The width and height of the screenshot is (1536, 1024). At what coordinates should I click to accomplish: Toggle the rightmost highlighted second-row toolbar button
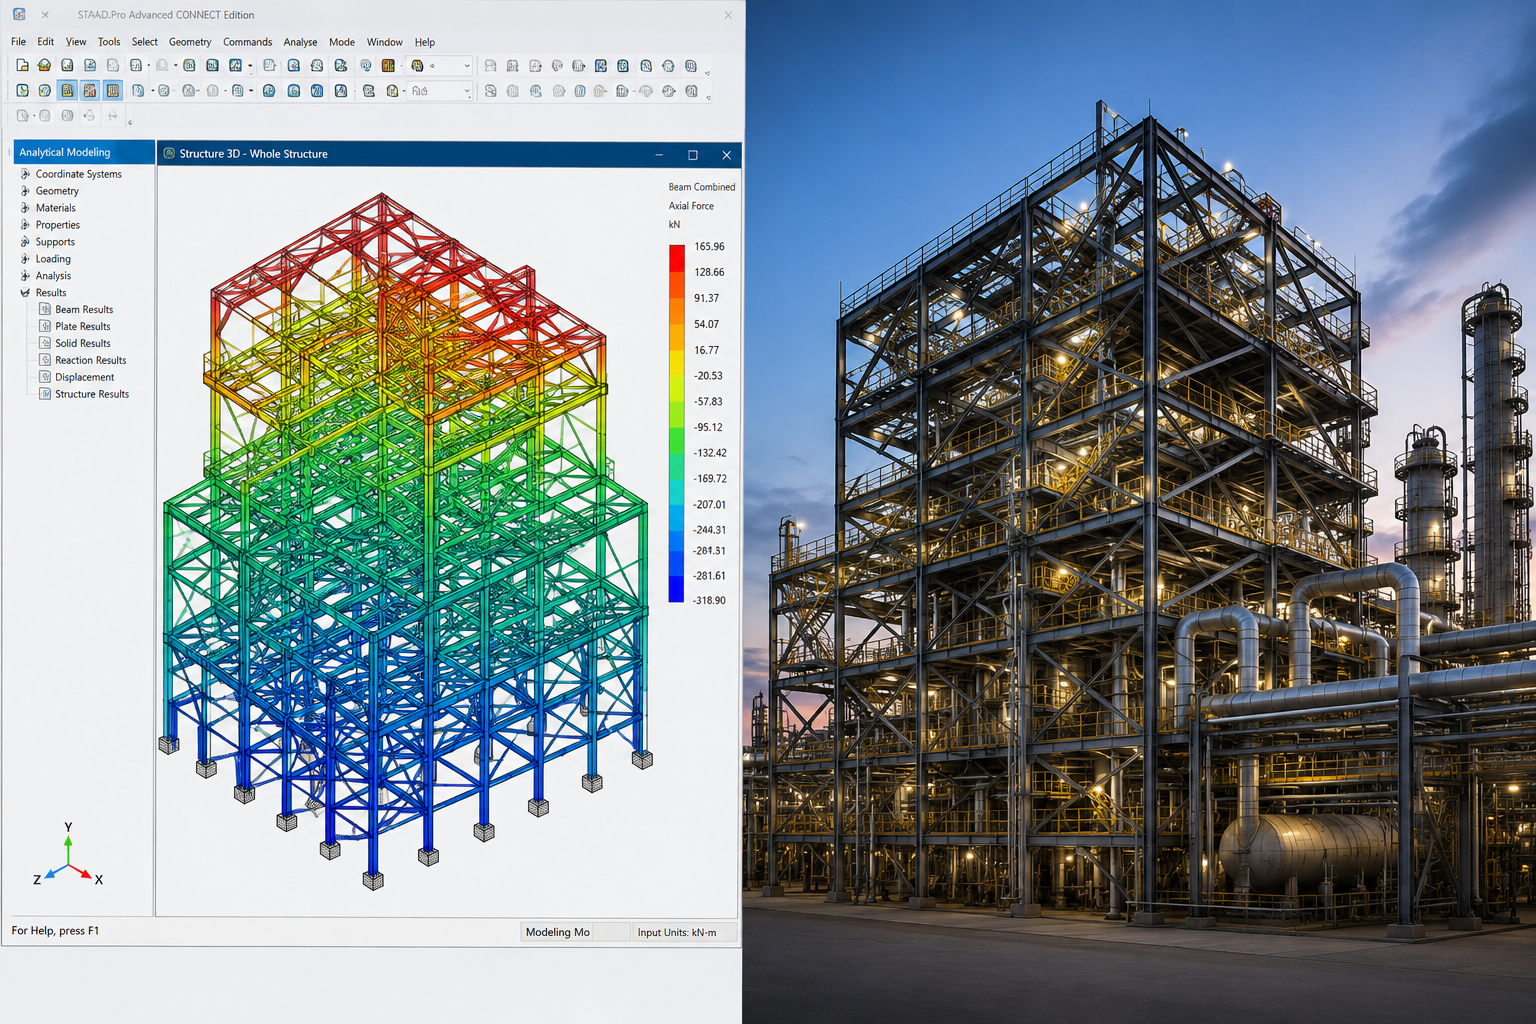[113, 90]
